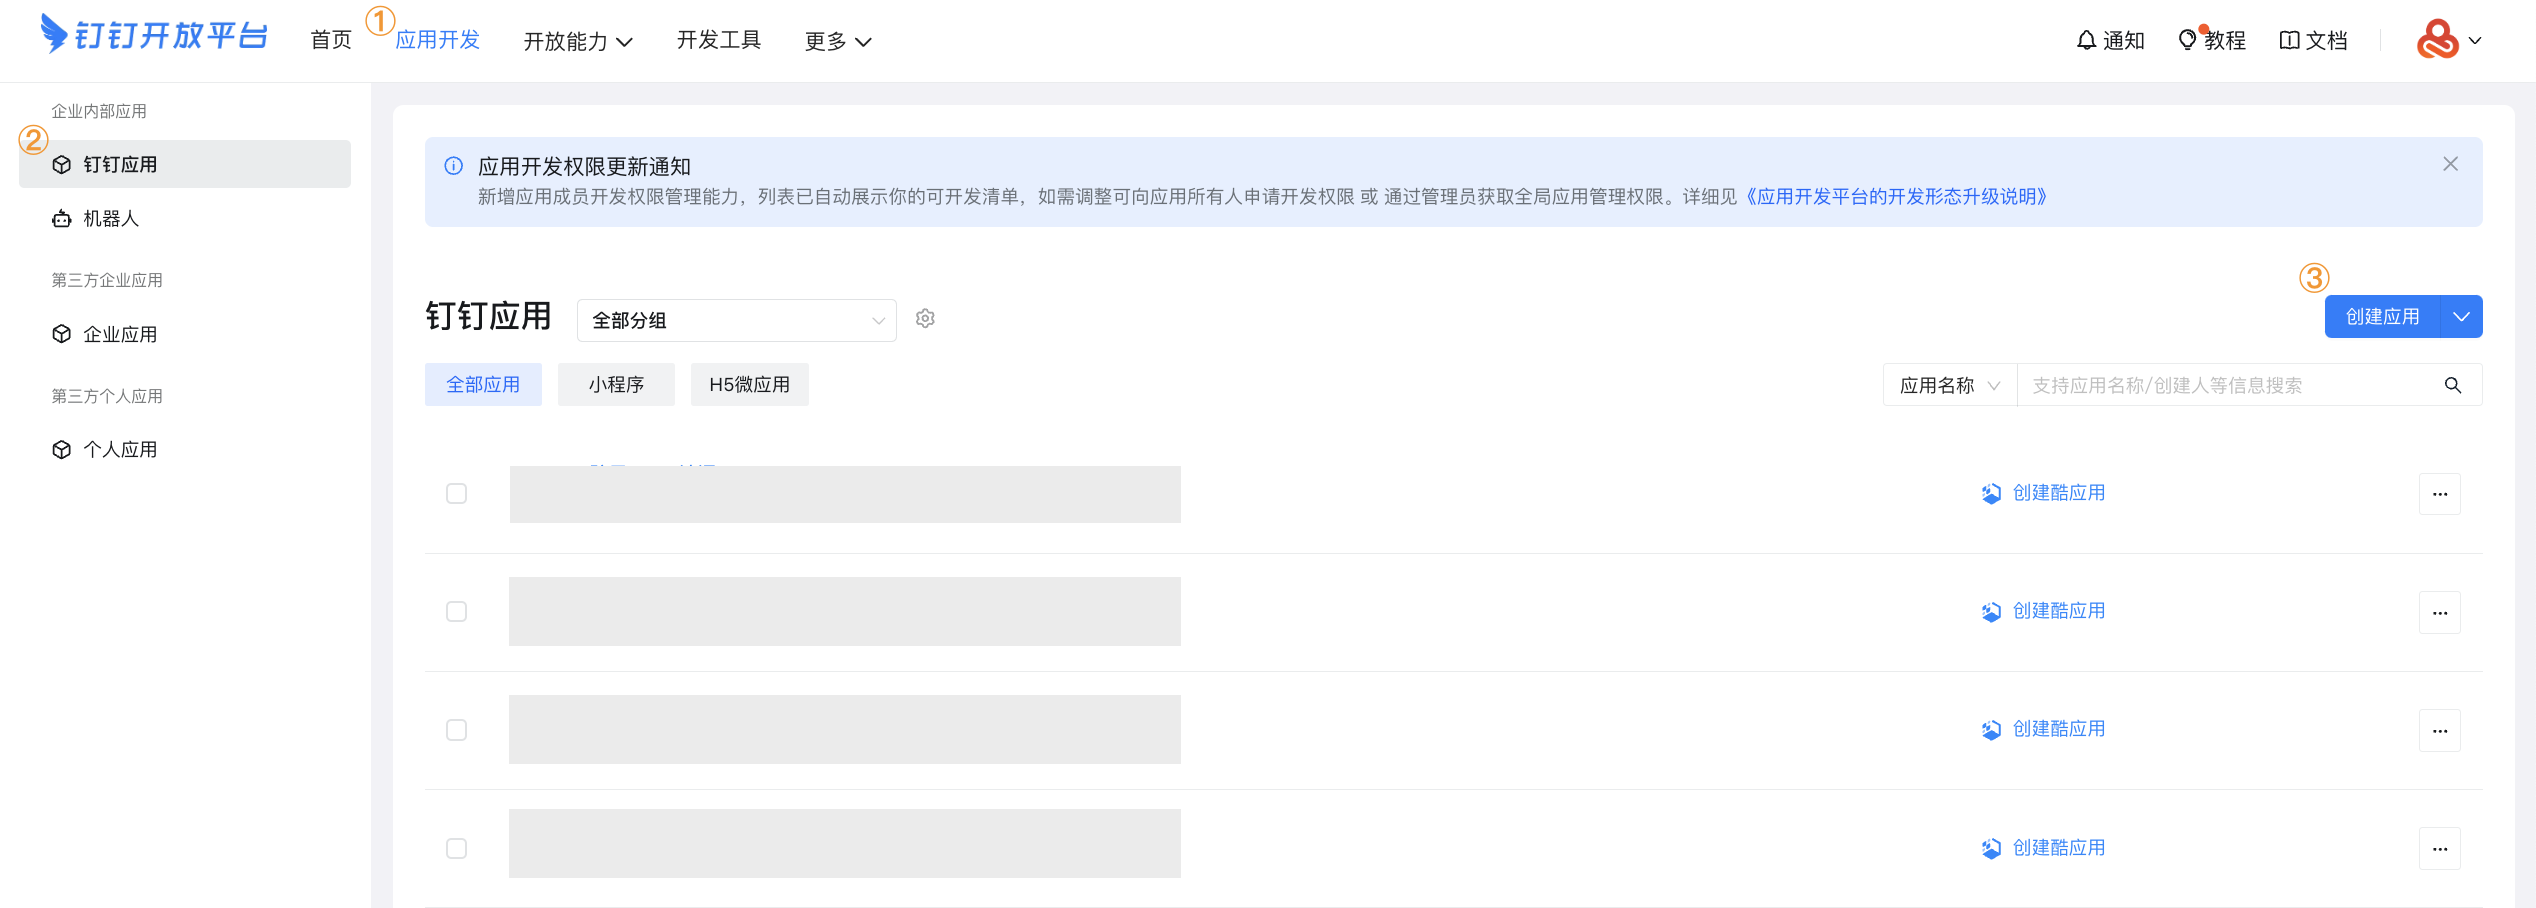Open the 文档 documentation book icon

[2313, 41]
